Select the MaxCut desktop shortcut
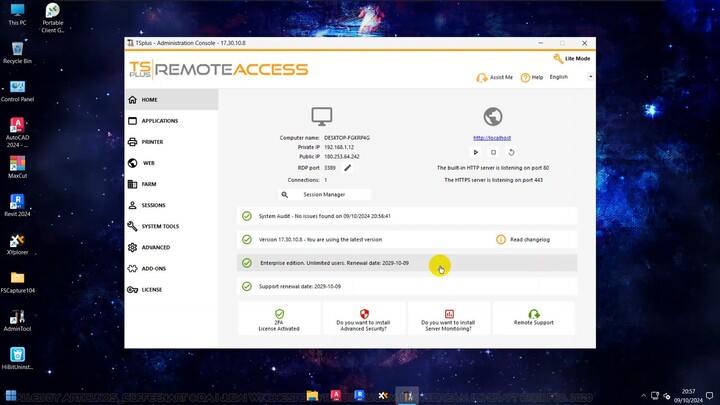720x405 pixels. pos(17,168)
